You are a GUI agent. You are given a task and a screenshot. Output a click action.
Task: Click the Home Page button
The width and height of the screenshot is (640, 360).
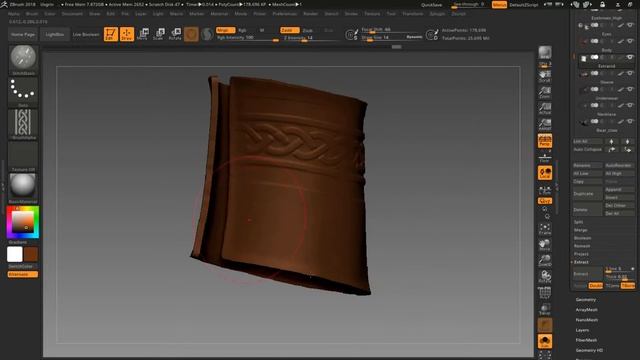point(23,34)
